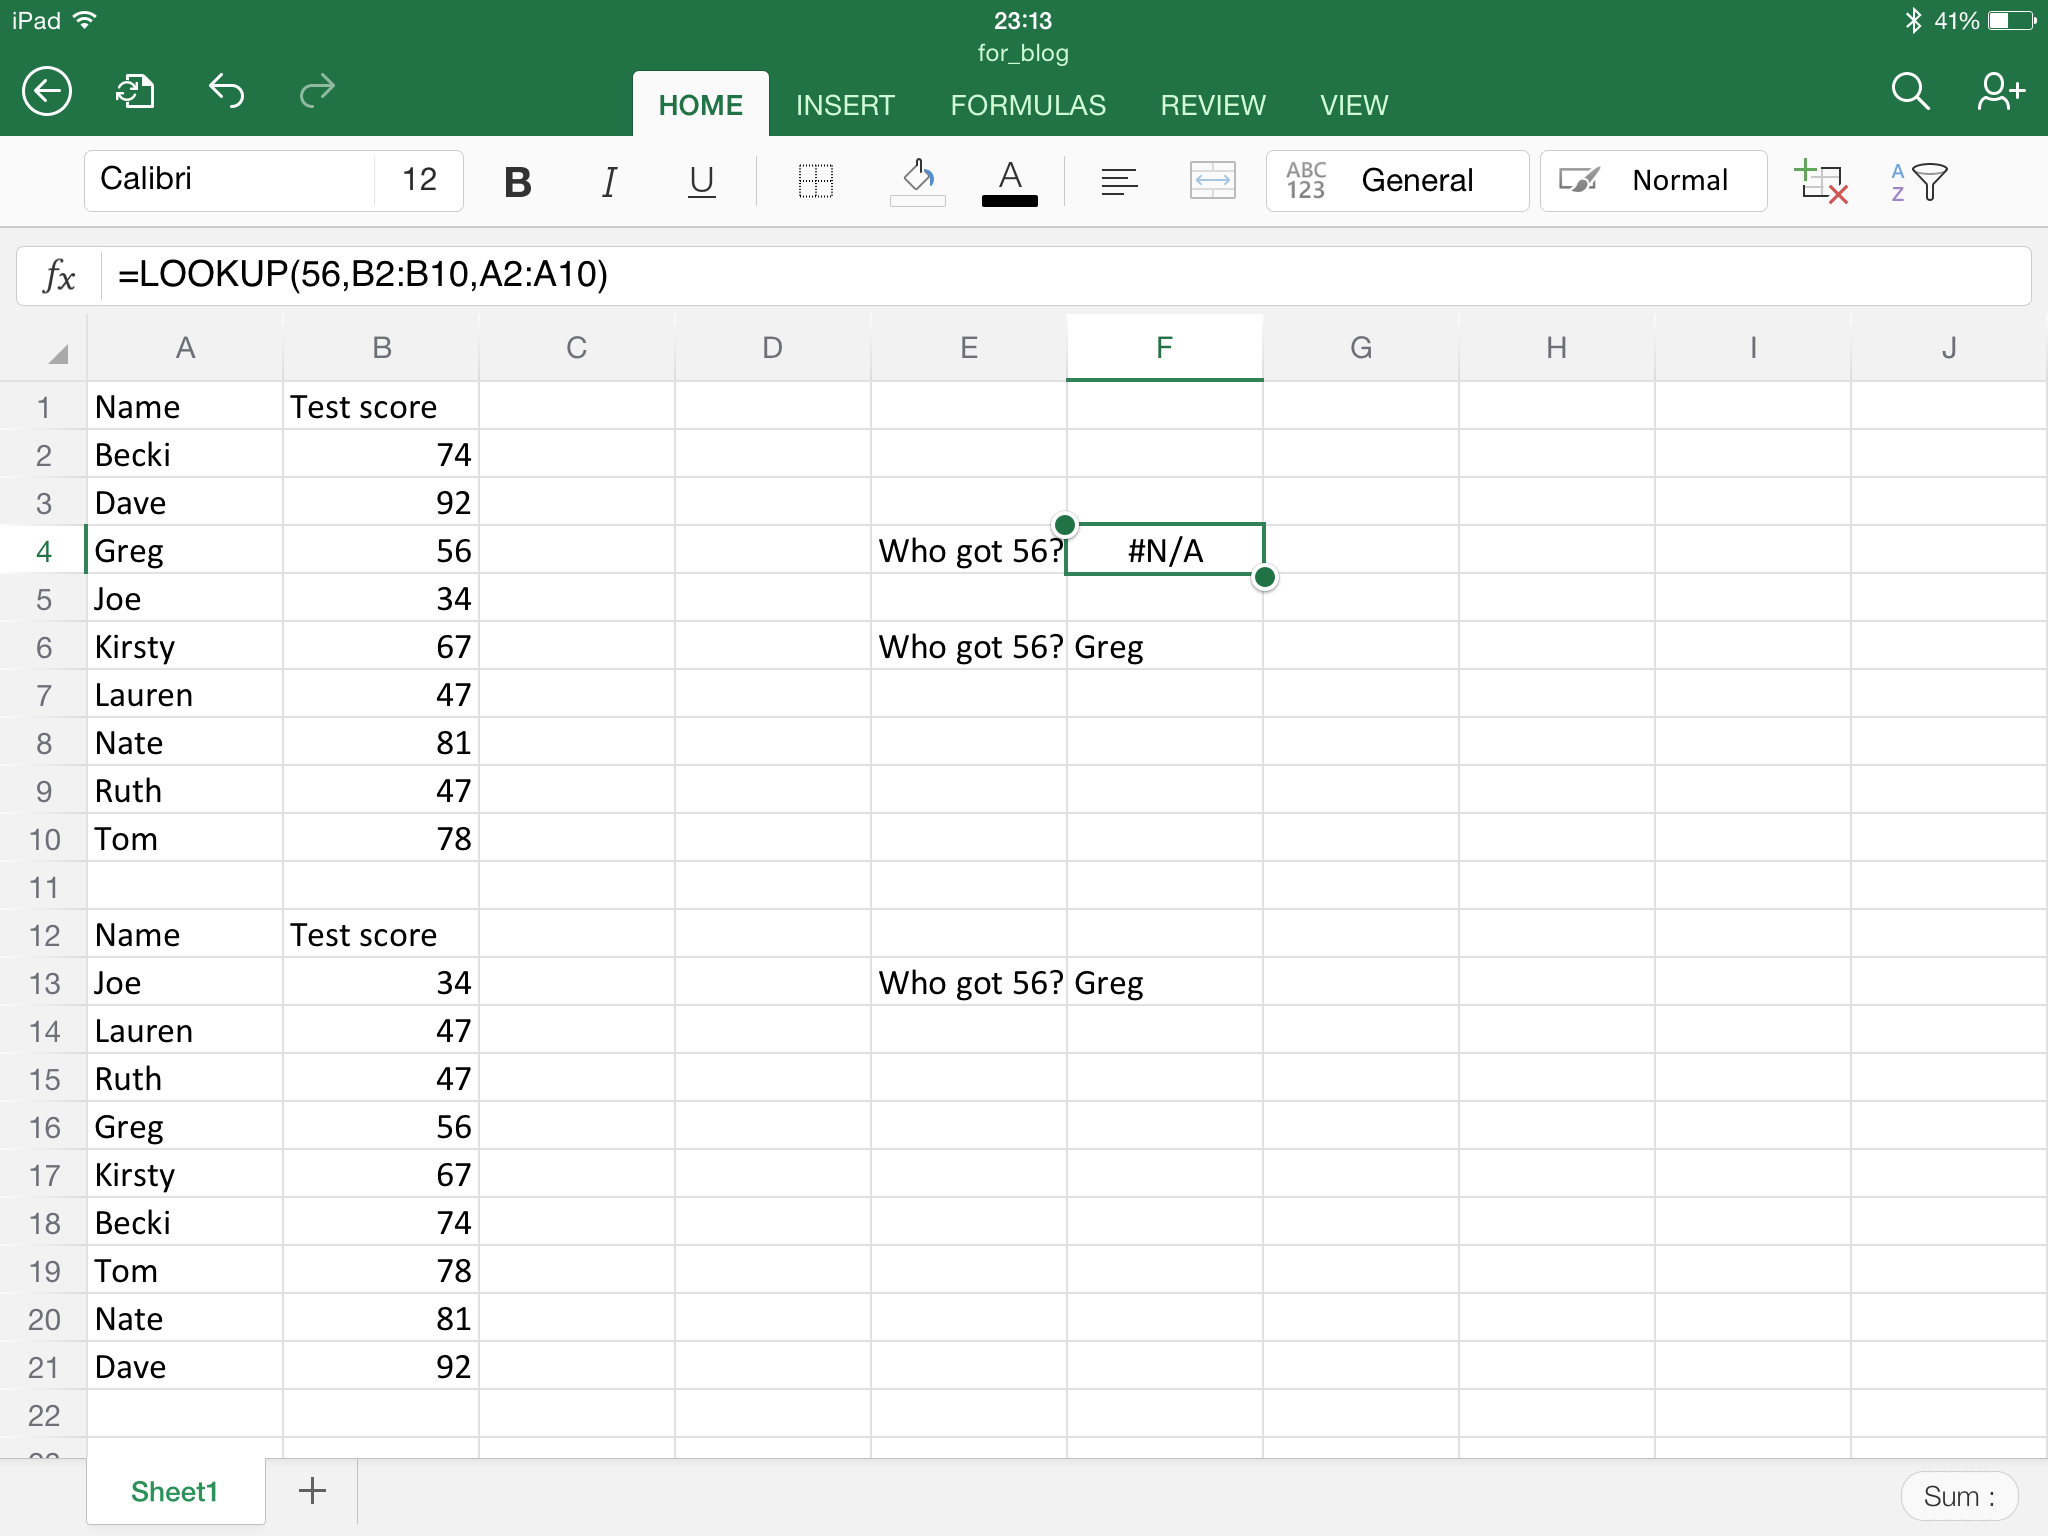The image size is (2048, 1536).
Task: Click the merge cells icon
Action: [1212, 181]
